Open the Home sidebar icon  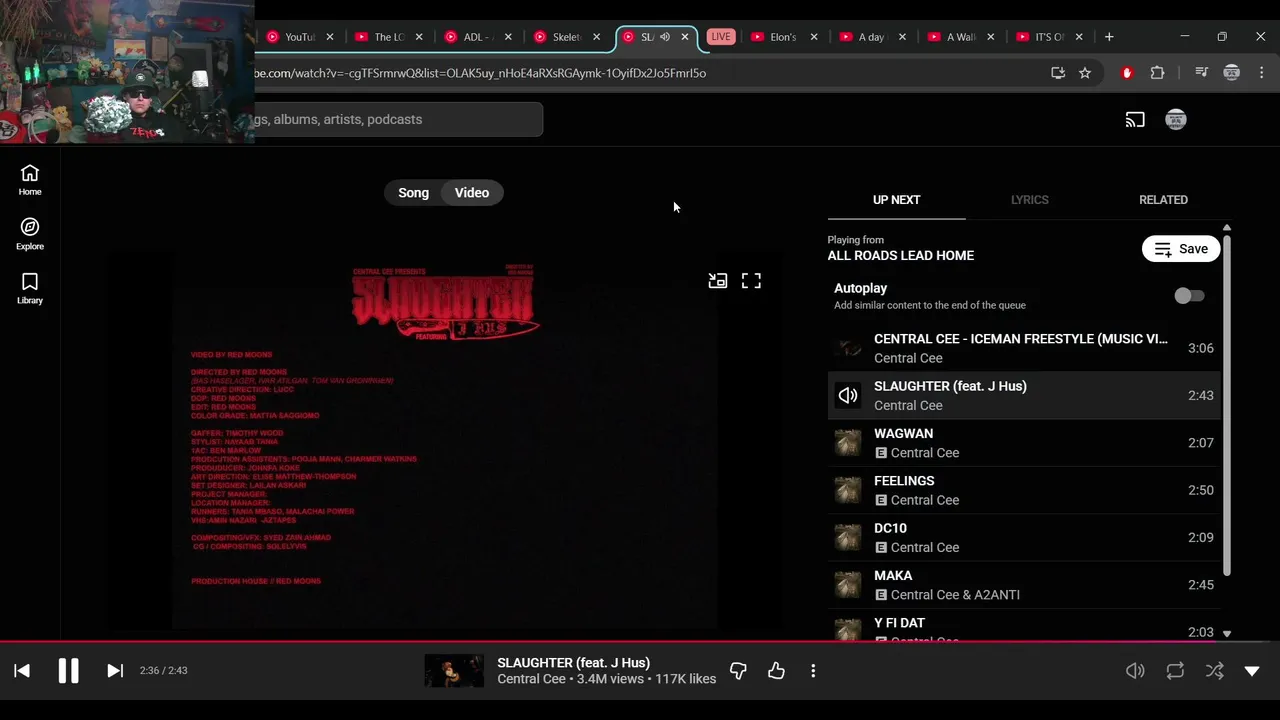pos(30,180)
